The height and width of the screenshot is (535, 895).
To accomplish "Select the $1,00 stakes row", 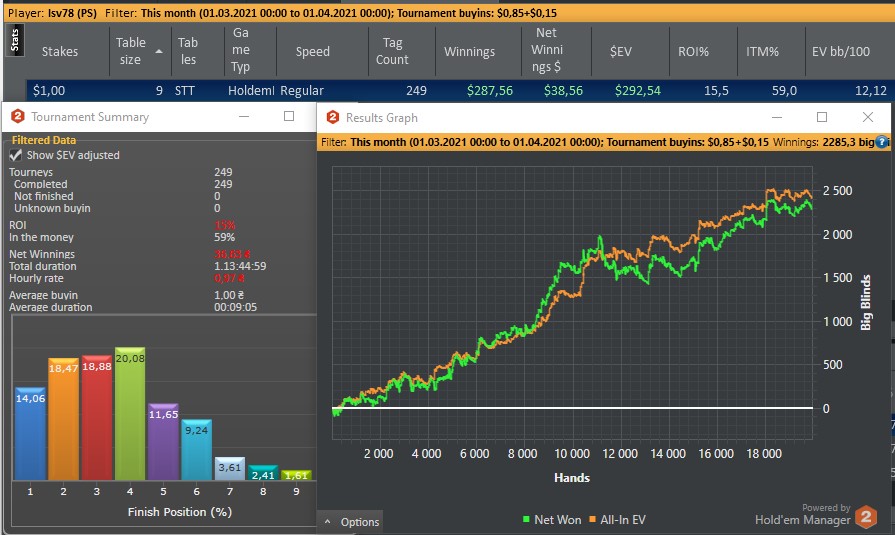I will (x=459, y=90).
